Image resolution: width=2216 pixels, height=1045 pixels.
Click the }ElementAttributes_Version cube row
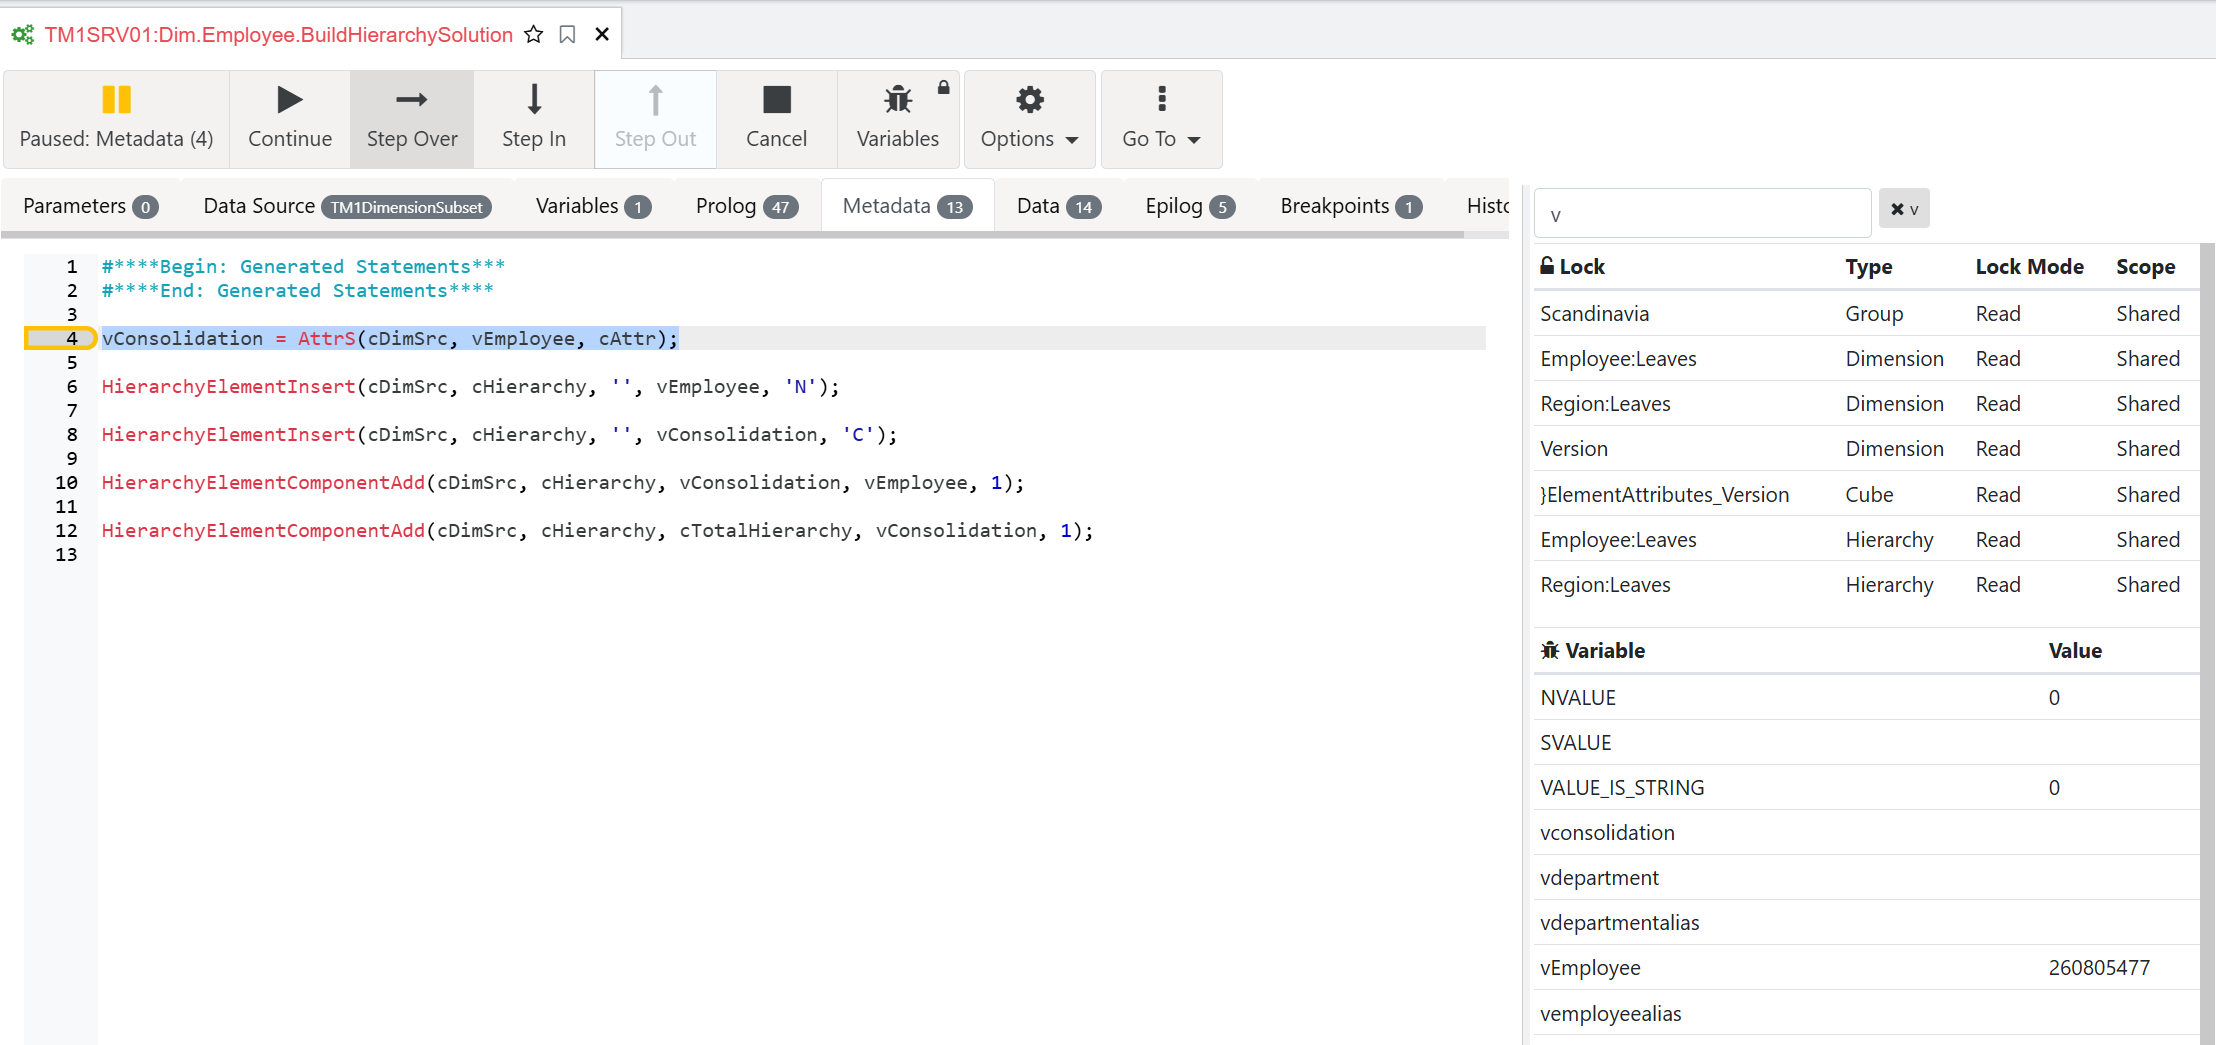pyautogui.click(x=1866, y=494)
